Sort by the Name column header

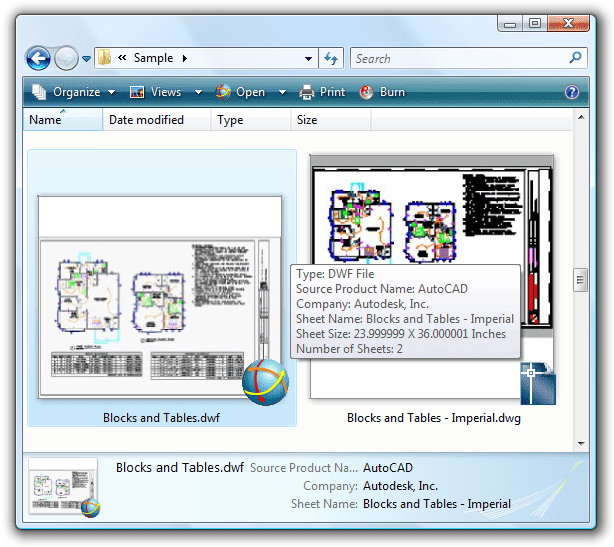pos(63,119)
